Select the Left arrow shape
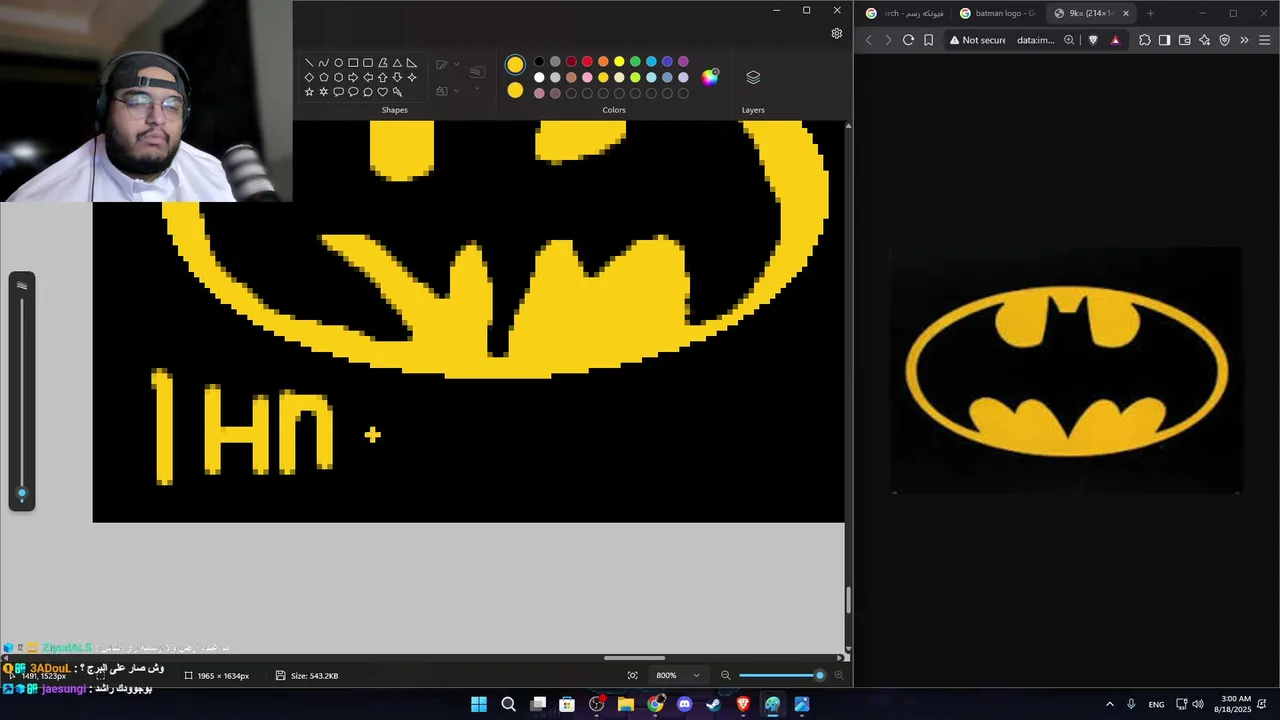Viewport: 1280px width, 720px height. [x=368, y=77]
